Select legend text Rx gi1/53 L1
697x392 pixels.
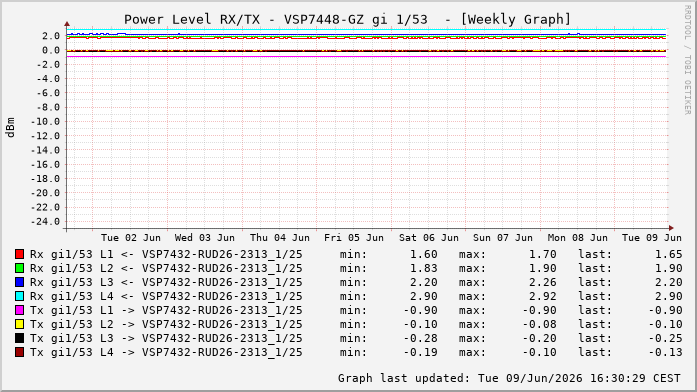click(72, 254)
